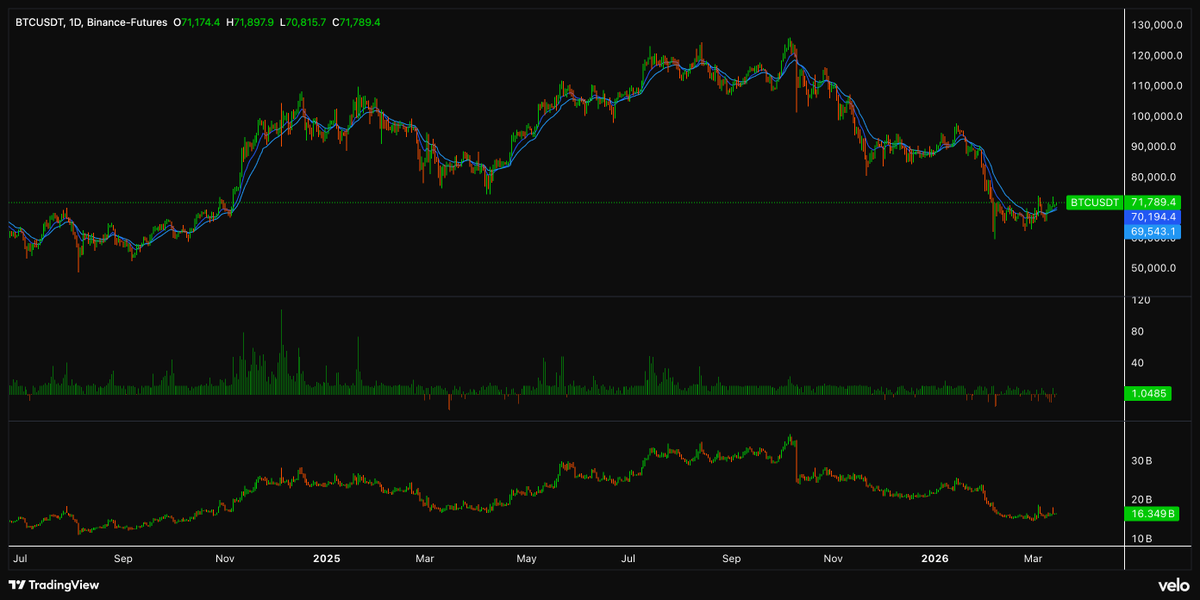Click the 90,000.0 price axis label
The height and width of the screenshot is (600, 1200).
click(1155, 147)
